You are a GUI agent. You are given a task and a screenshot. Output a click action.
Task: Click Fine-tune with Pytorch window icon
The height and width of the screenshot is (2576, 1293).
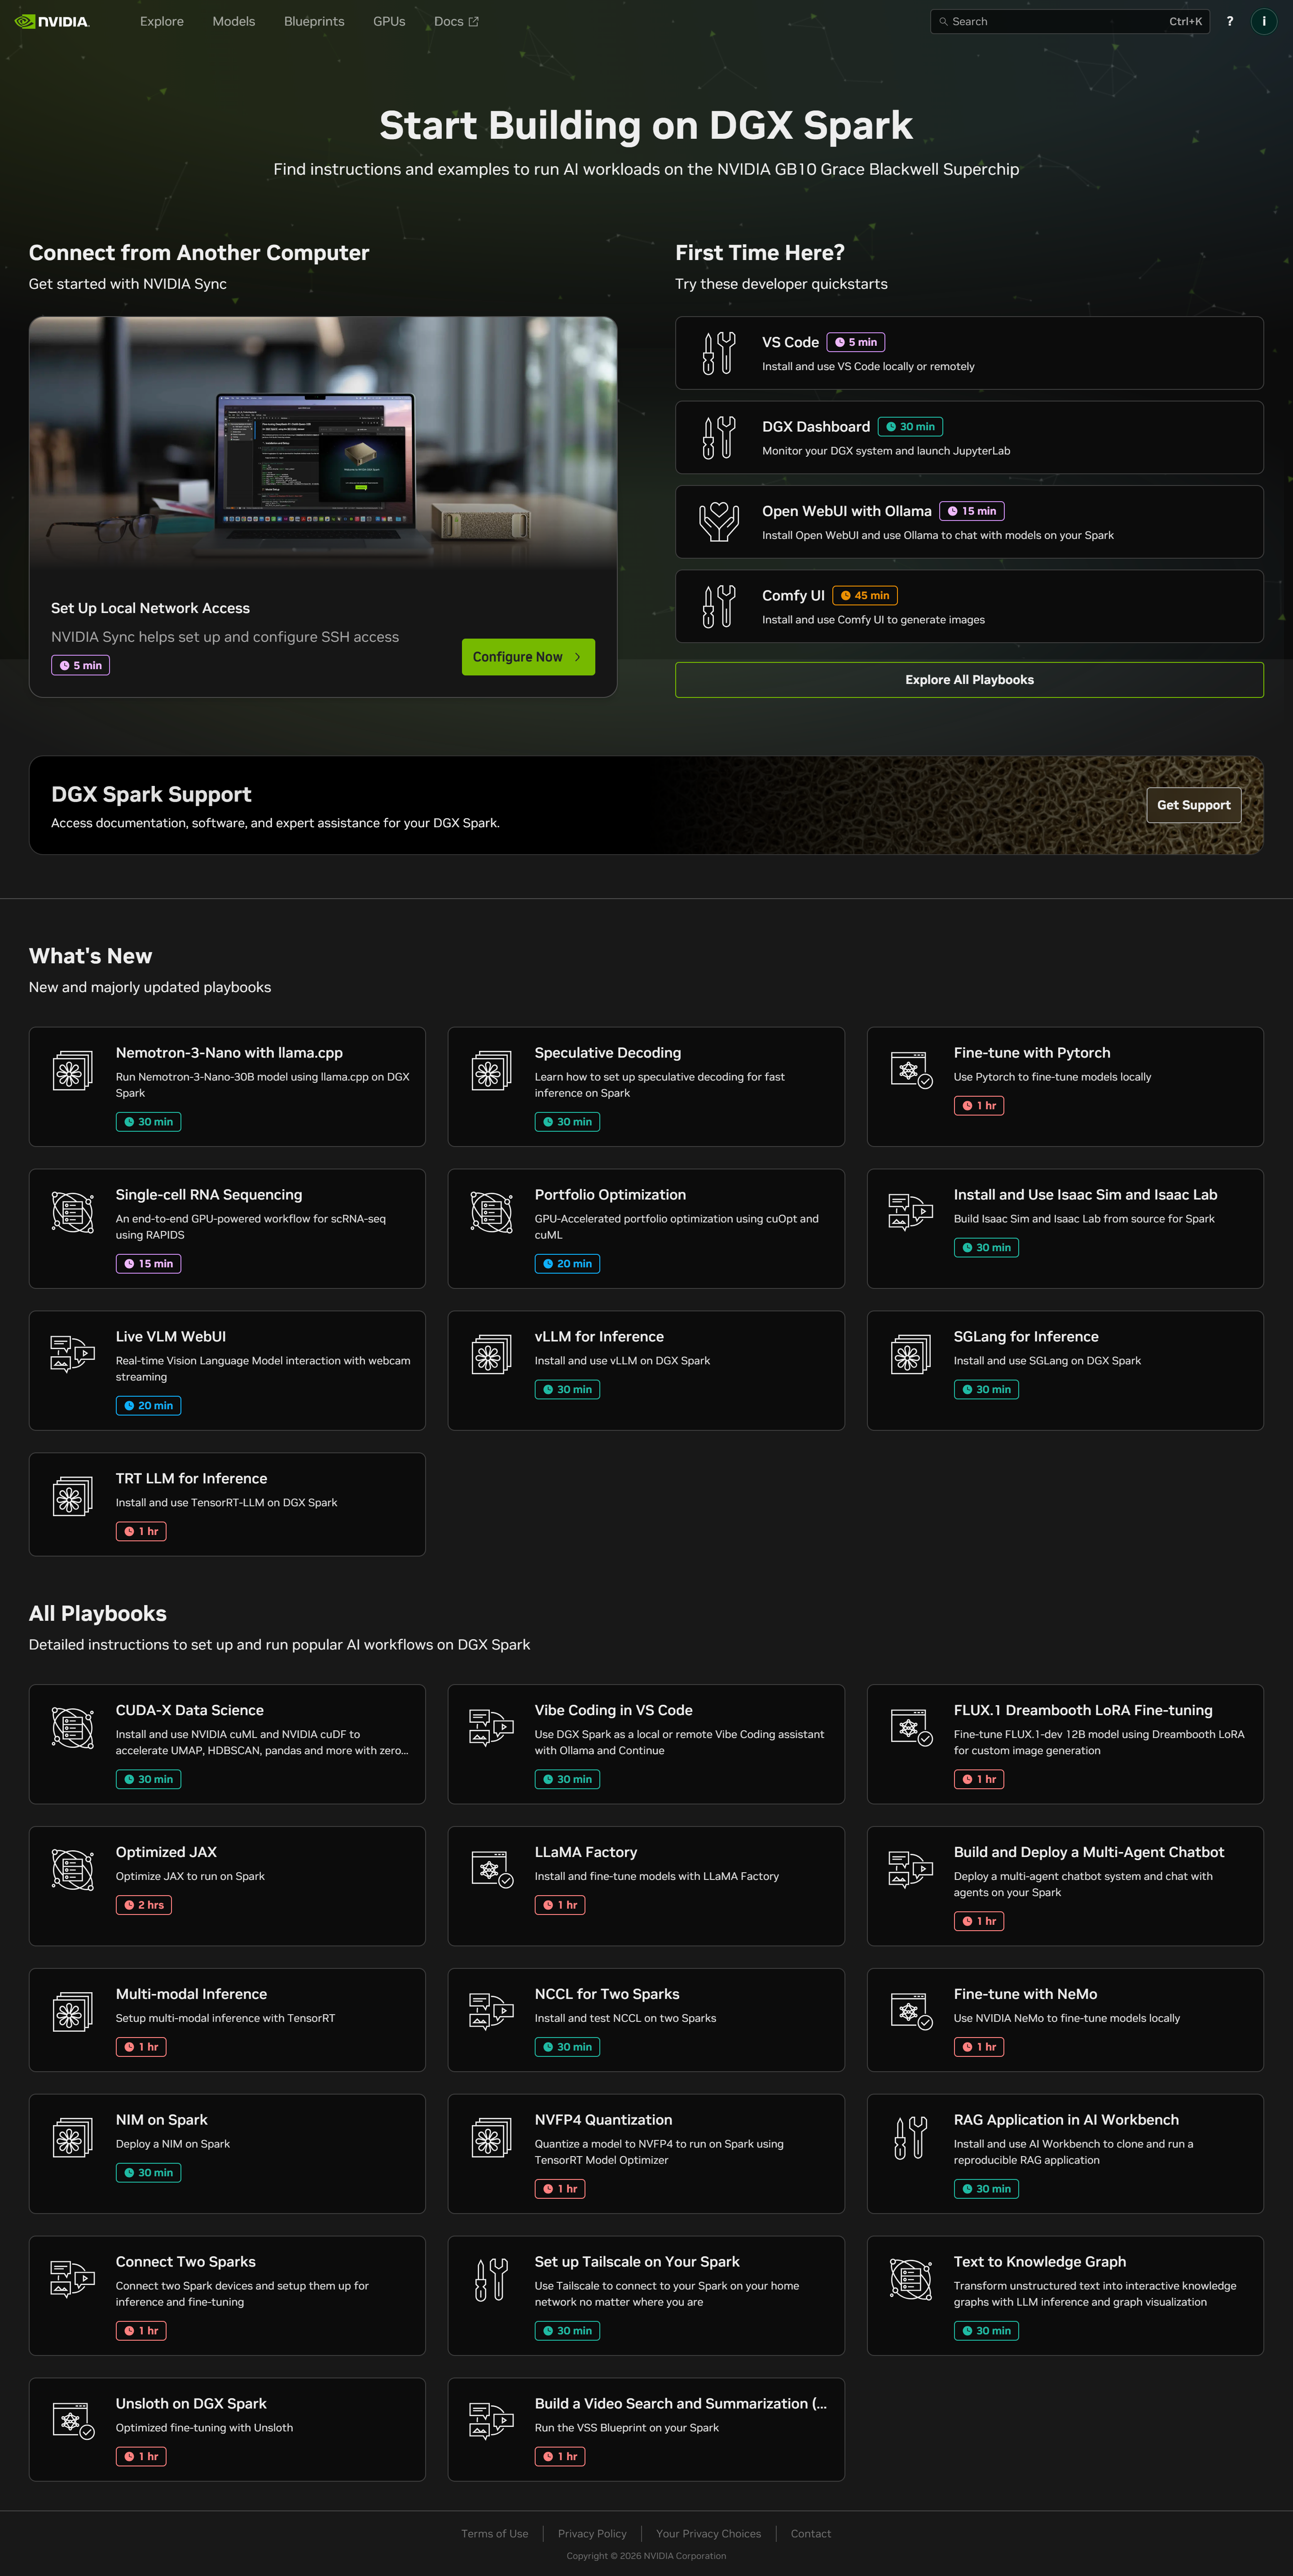coord(910,1069)
